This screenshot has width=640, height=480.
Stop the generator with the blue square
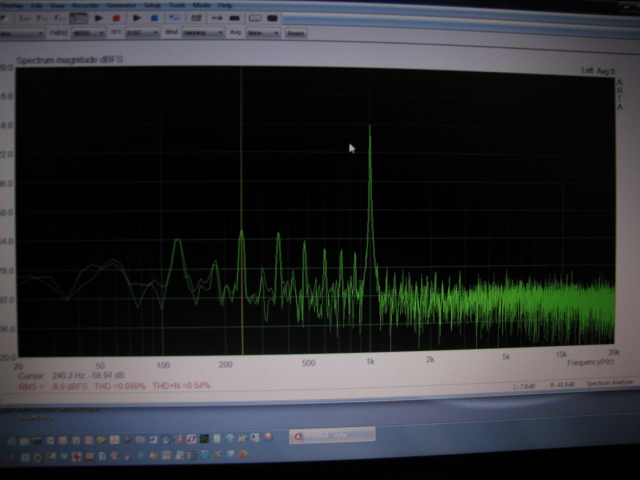point(154,18)
